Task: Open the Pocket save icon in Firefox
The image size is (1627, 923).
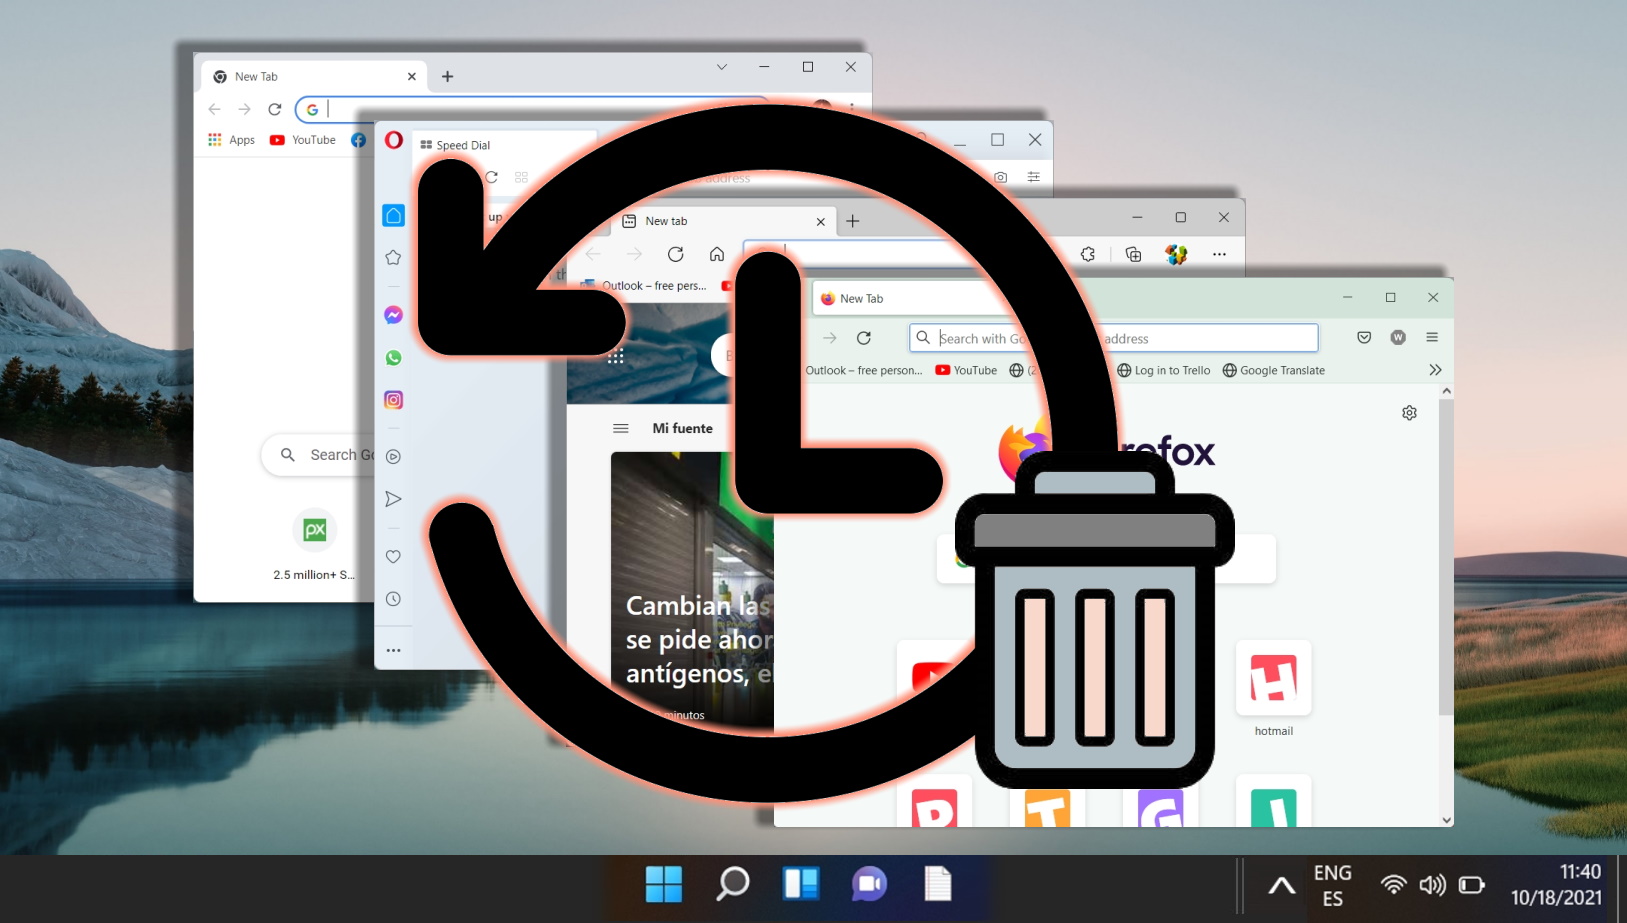Action: click(1364, 338)
